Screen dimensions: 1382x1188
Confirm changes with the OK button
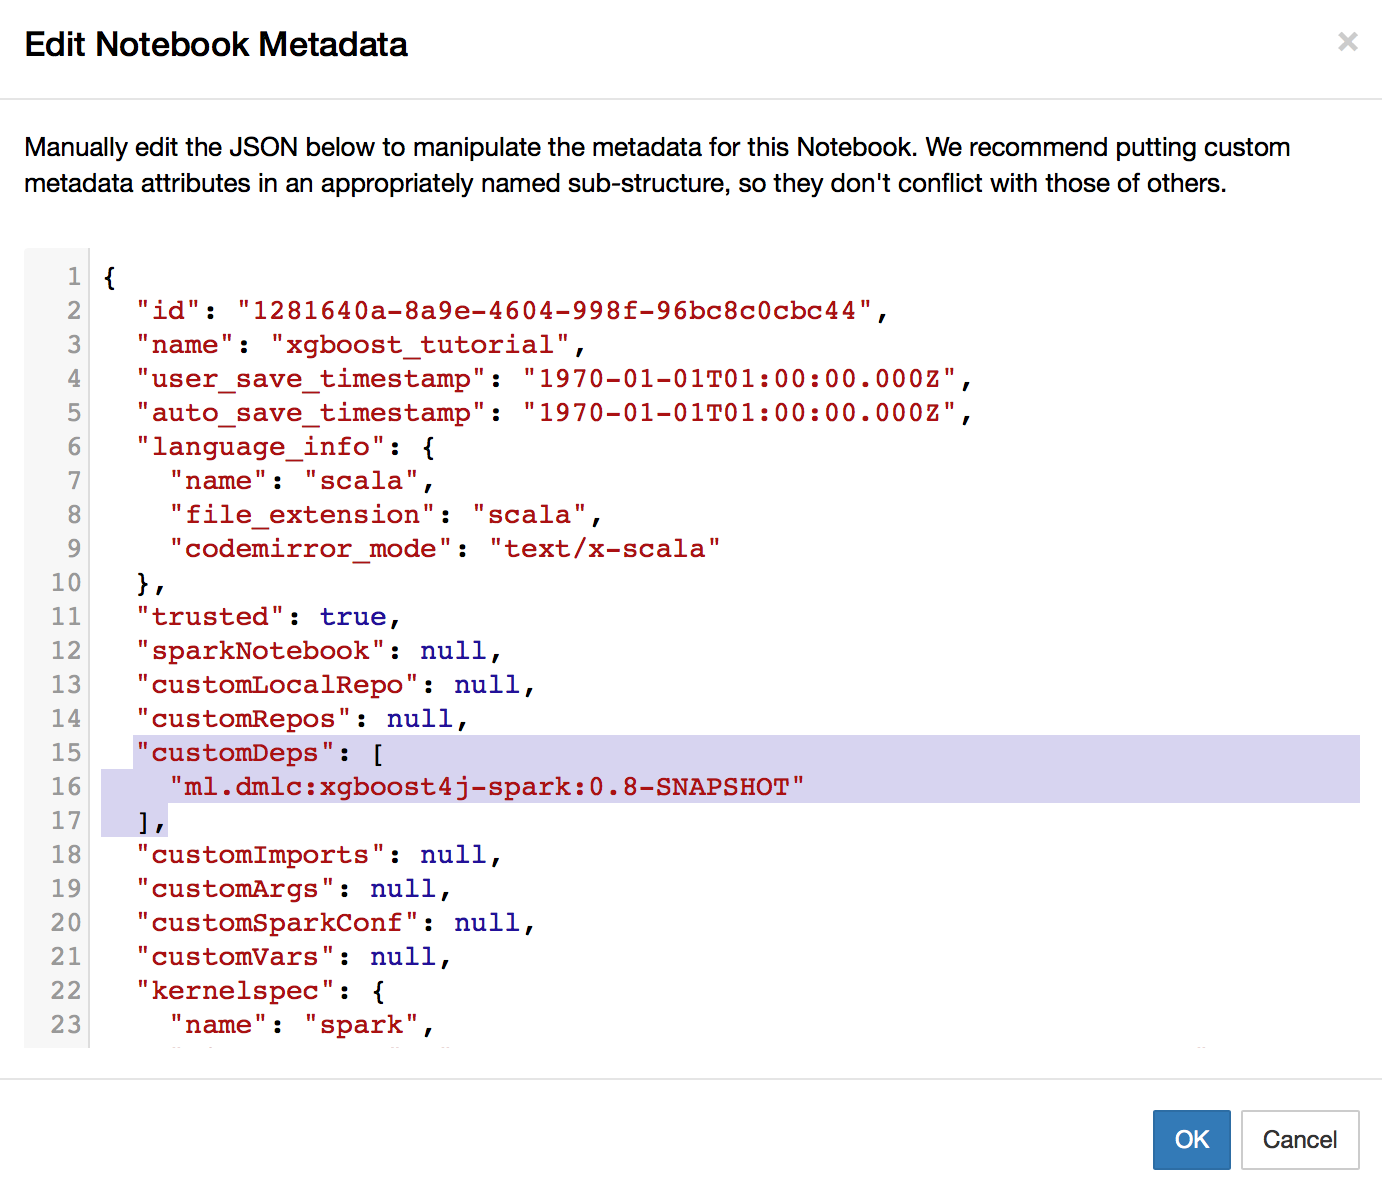(x=1191, y=1139)
